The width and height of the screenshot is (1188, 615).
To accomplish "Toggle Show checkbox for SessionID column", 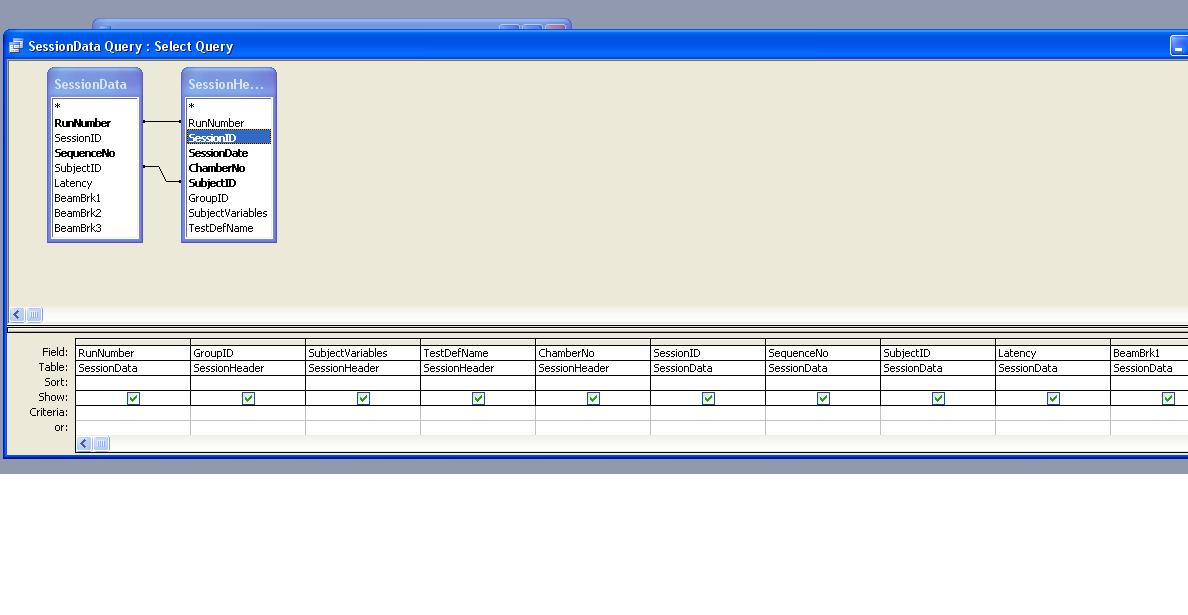I will pyautogui.click(x=708, y=398).
